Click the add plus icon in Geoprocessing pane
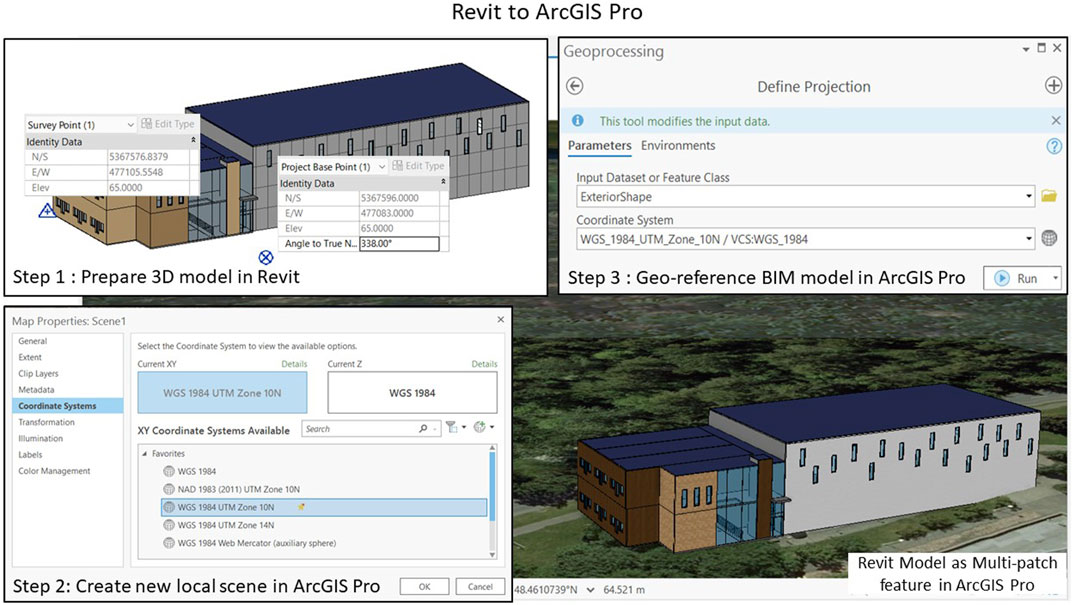Screen dimensions: 1072x605 tap(1054, 85)
